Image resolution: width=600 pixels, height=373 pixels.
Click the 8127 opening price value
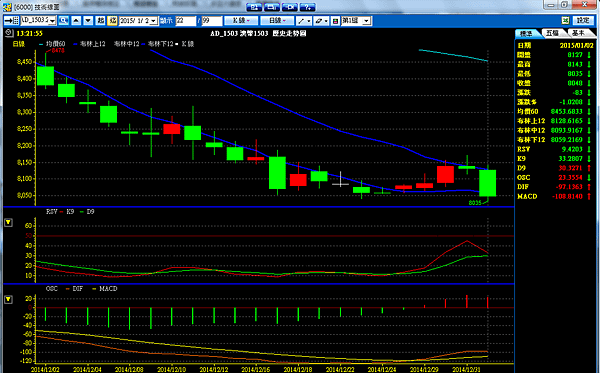pos(575,55)
